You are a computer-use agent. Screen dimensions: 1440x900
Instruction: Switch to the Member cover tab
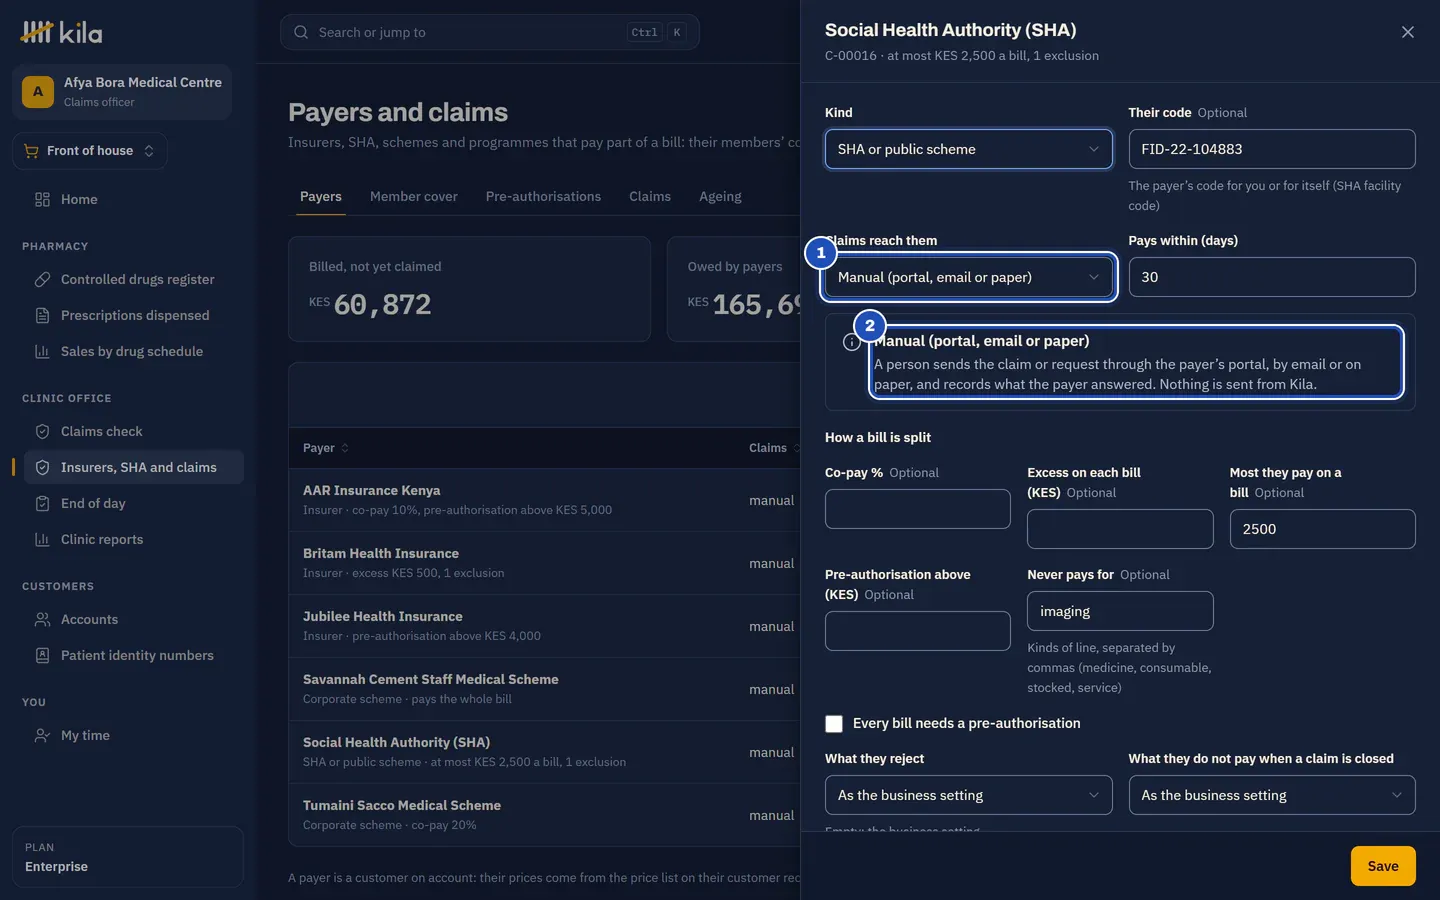413,196
